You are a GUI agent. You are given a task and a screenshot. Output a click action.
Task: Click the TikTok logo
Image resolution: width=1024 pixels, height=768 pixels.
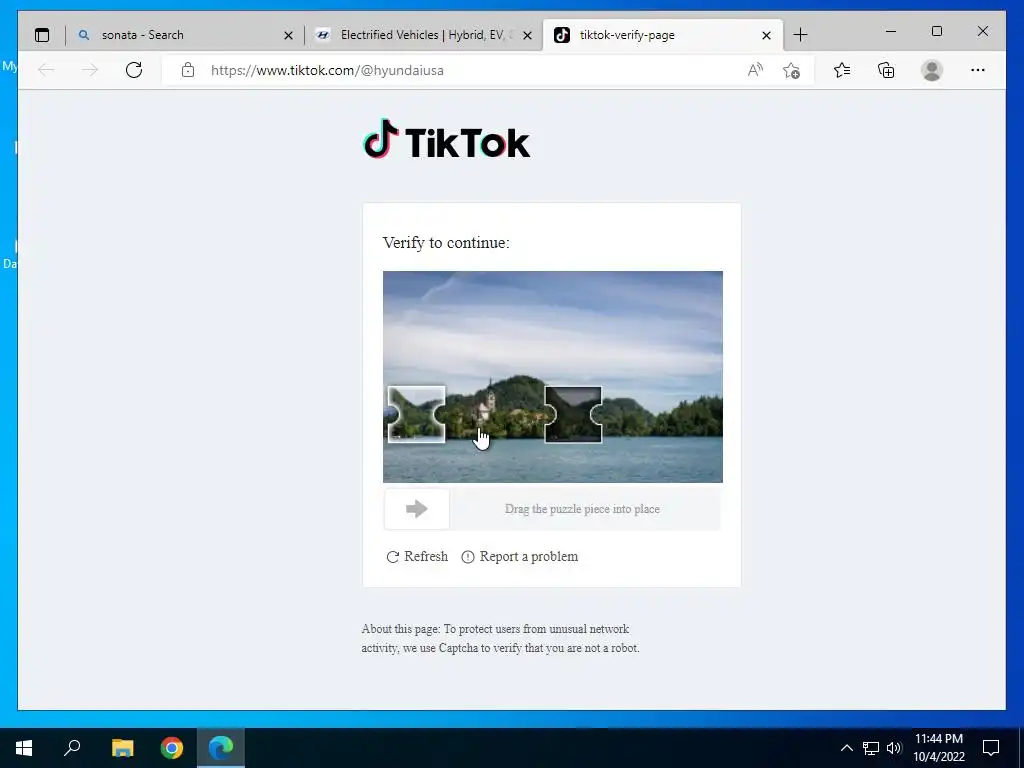tap(446, 139)
